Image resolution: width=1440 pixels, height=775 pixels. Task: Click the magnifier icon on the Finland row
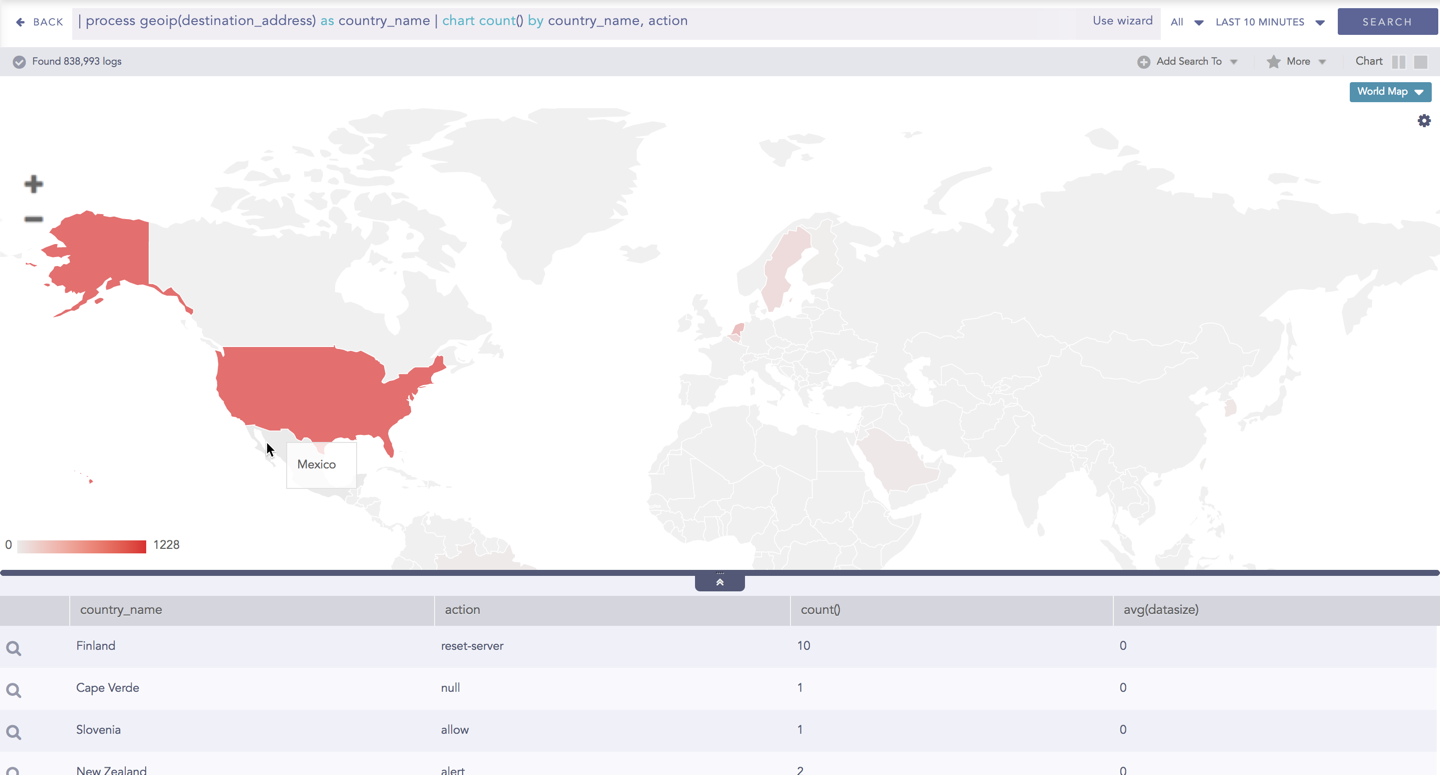[13, 648]
